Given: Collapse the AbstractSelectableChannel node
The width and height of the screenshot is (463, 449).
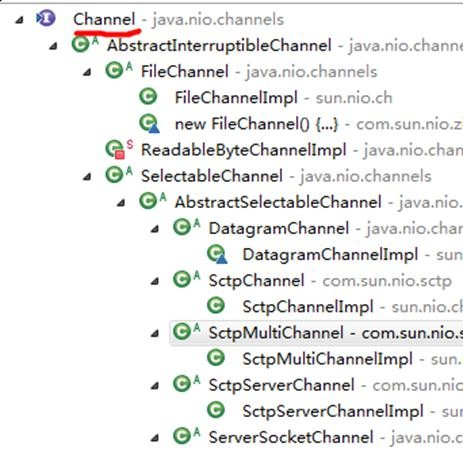Looking at the screenshot, I should click(121, 203).
